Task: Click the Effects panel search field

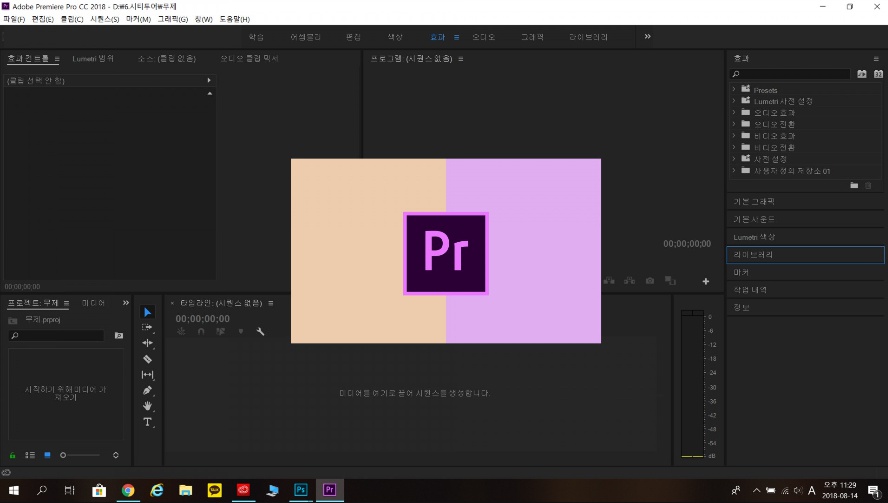Action: (791, 74)
